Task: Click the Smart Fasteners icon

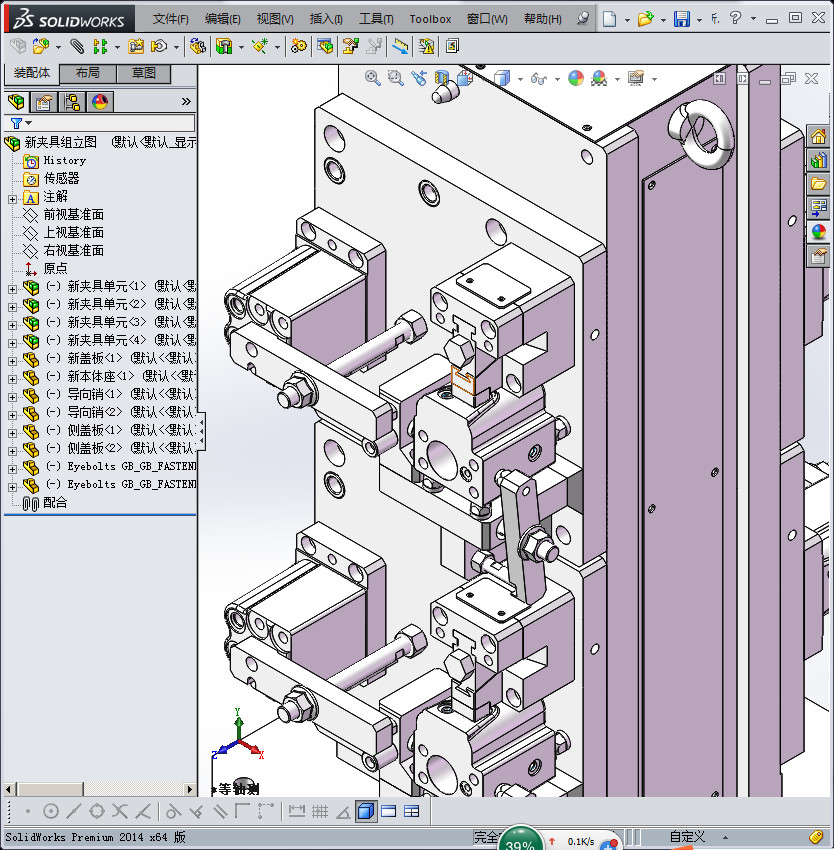Action: [136, 47]
